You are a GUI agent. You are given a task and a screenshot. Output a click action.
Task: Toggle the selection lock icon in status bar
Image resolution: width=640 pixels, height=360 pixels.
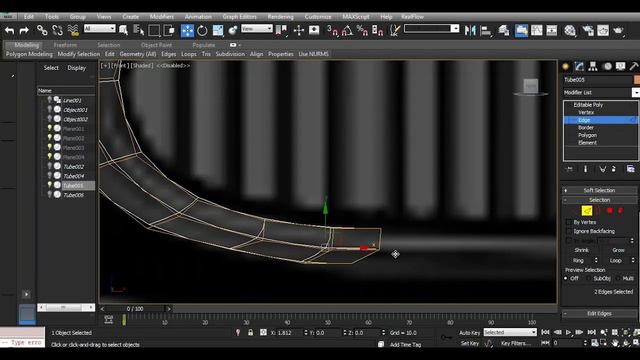(250, 333)
